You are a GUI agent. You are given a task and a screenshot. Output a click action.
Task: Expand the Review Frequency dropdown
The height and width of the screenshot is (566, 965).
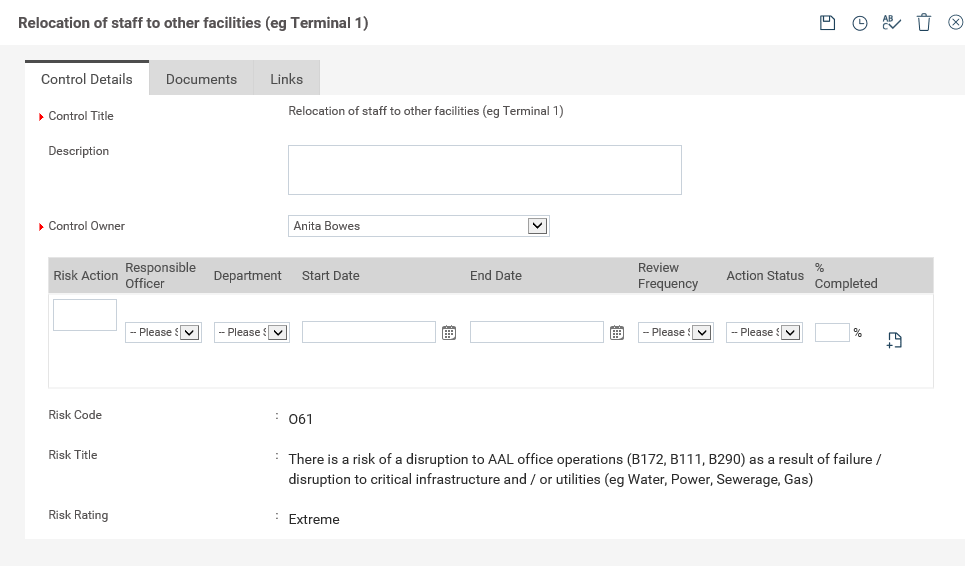click(x=701, y=332)
